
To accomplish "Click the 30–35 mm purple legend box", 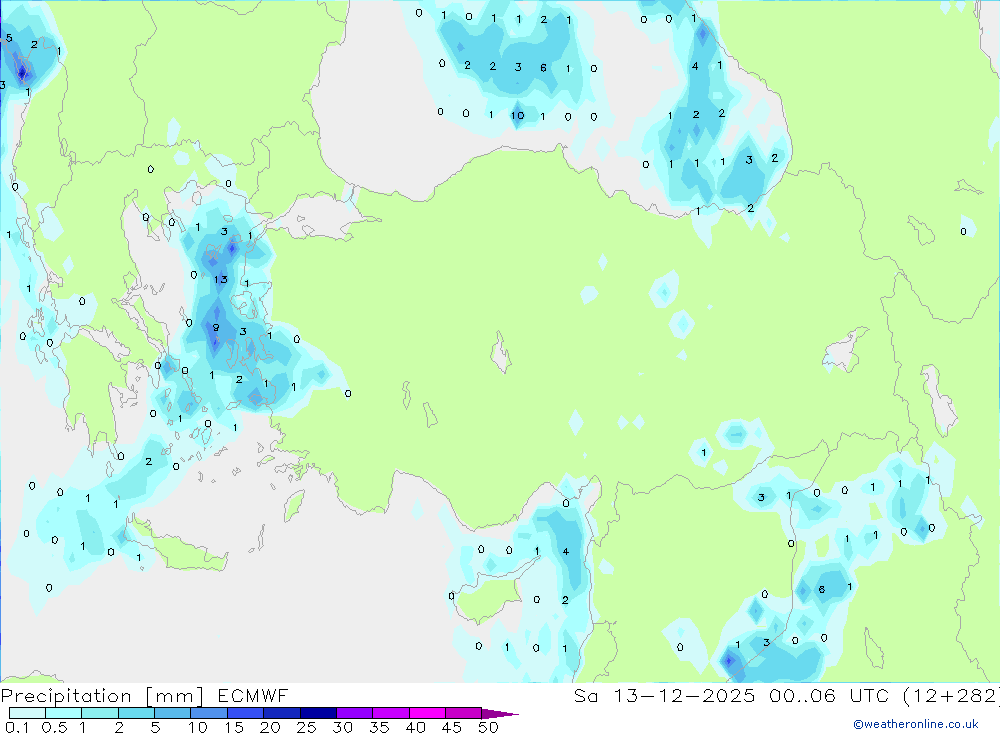I will [x=355, y=713].
